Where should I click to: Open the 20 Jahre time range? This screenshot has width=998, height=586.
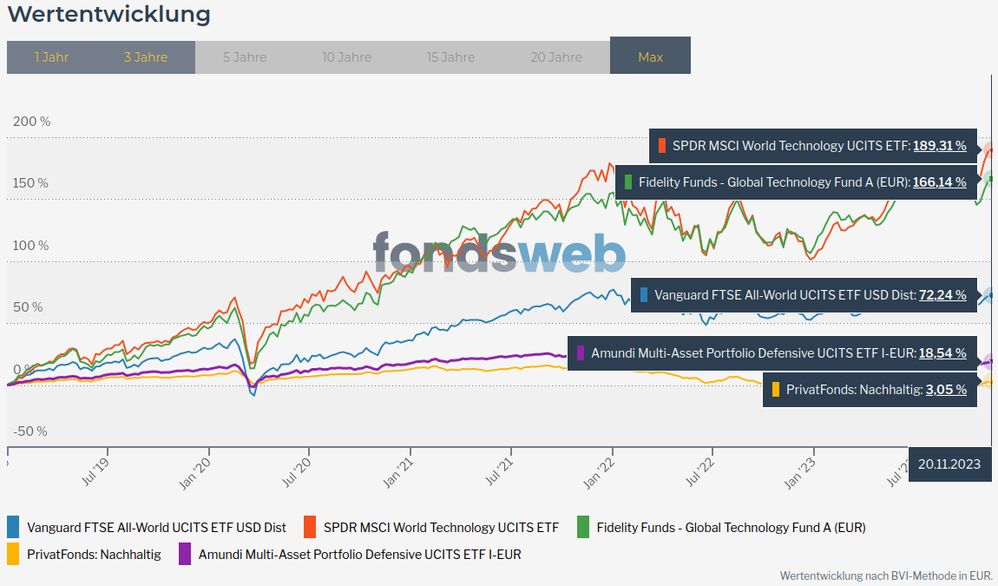point(556,57)
